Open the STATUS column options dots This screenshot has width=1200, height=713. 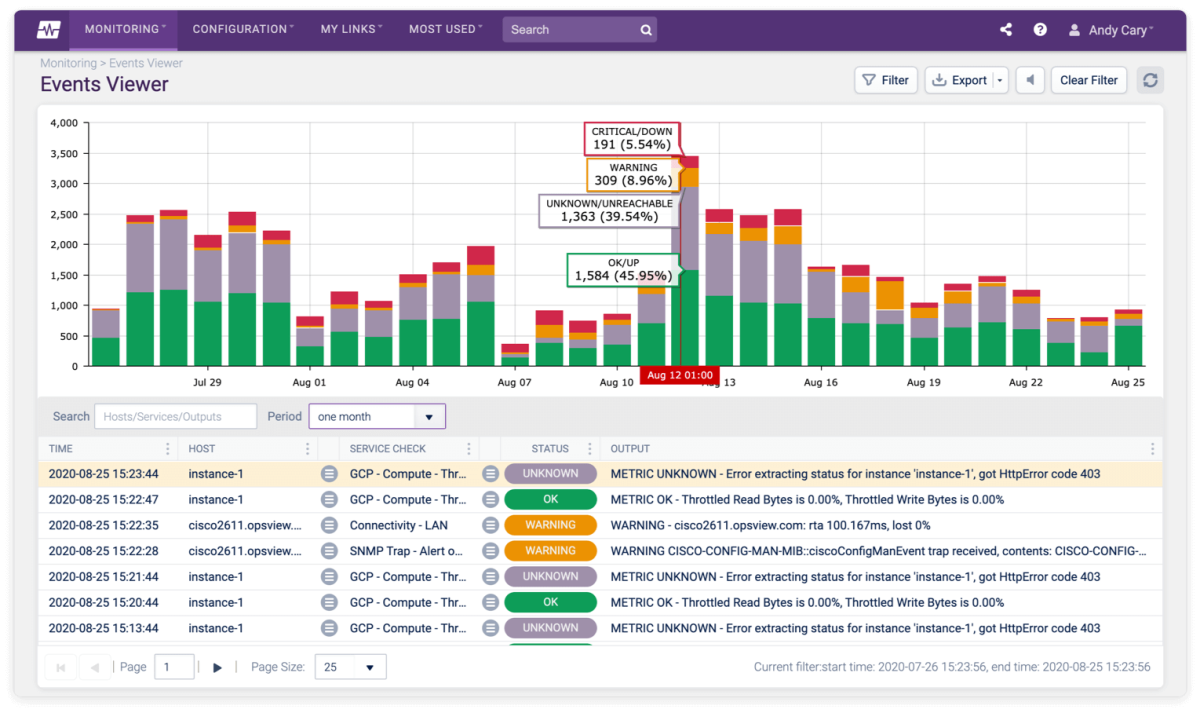[x=588, y=448]
